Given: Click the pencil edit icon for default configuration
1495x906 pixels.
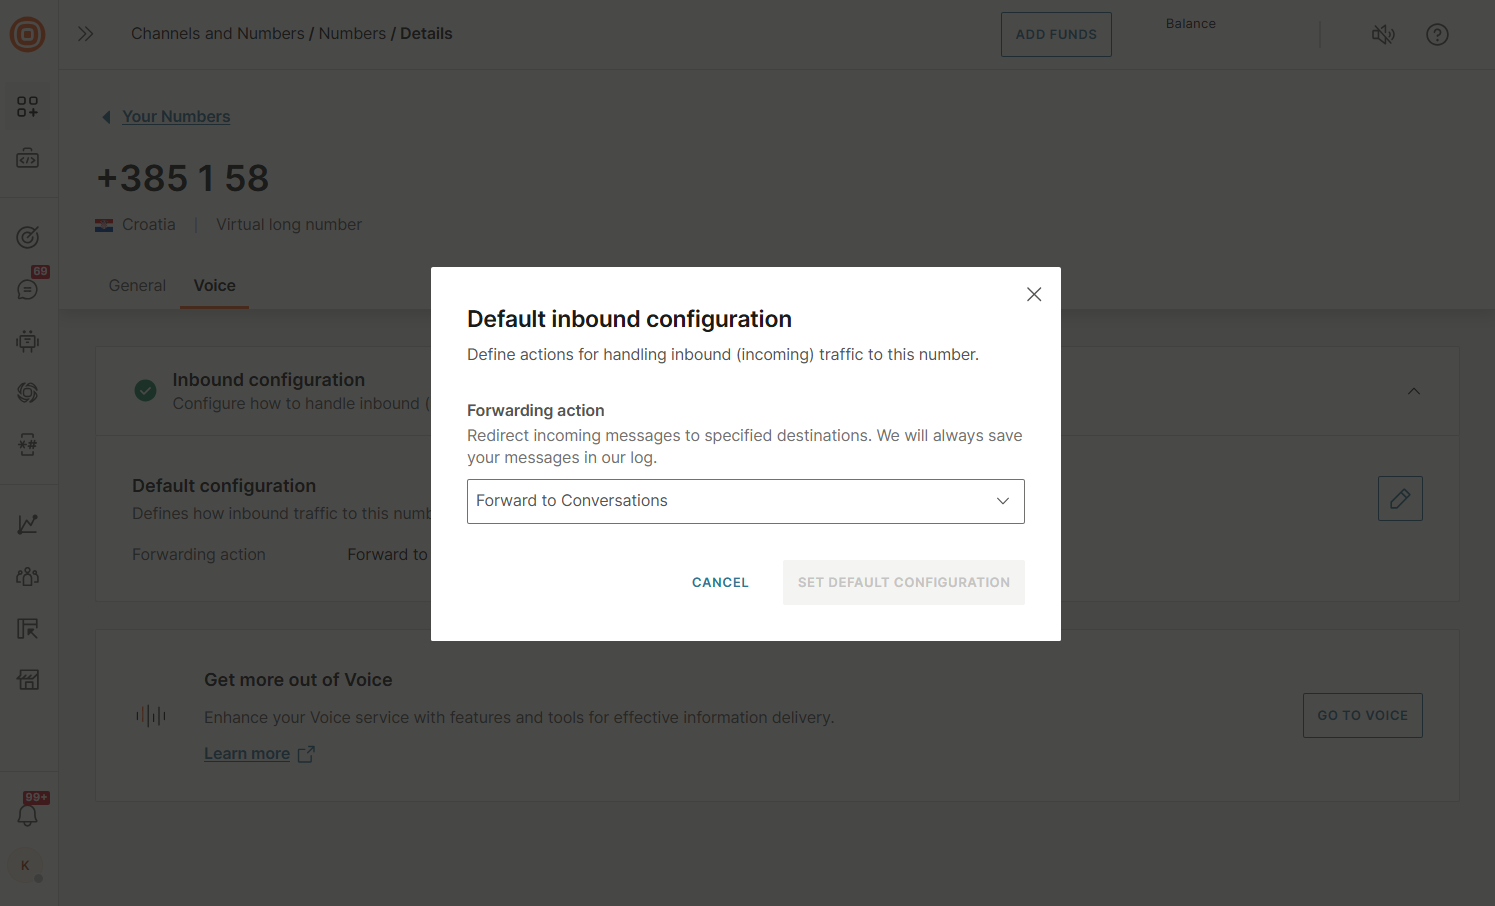Looking at the screenshot, I should (1399, 498).
